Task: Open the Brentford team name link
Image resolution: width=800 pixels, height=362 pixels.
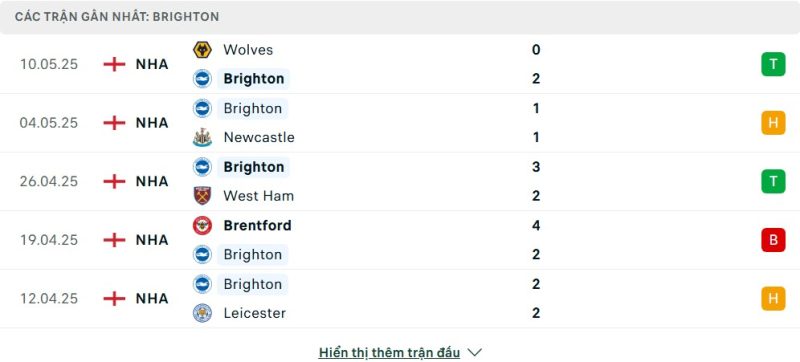Action: coord(258,225)
